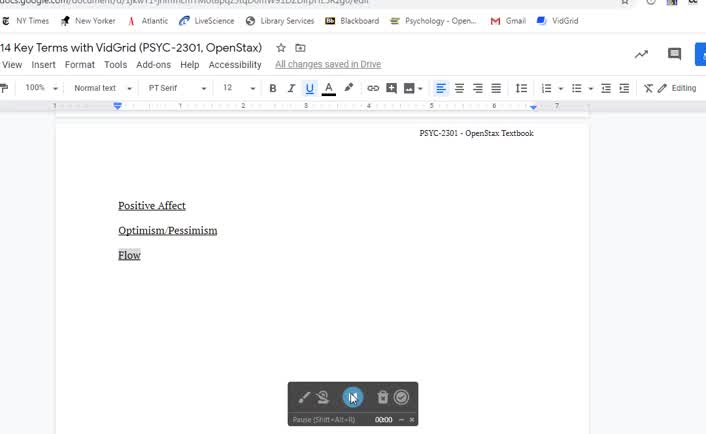Select the draw brush tool in recorder
The width and height of the screenshot is (706, 434).
pos(305,397)
